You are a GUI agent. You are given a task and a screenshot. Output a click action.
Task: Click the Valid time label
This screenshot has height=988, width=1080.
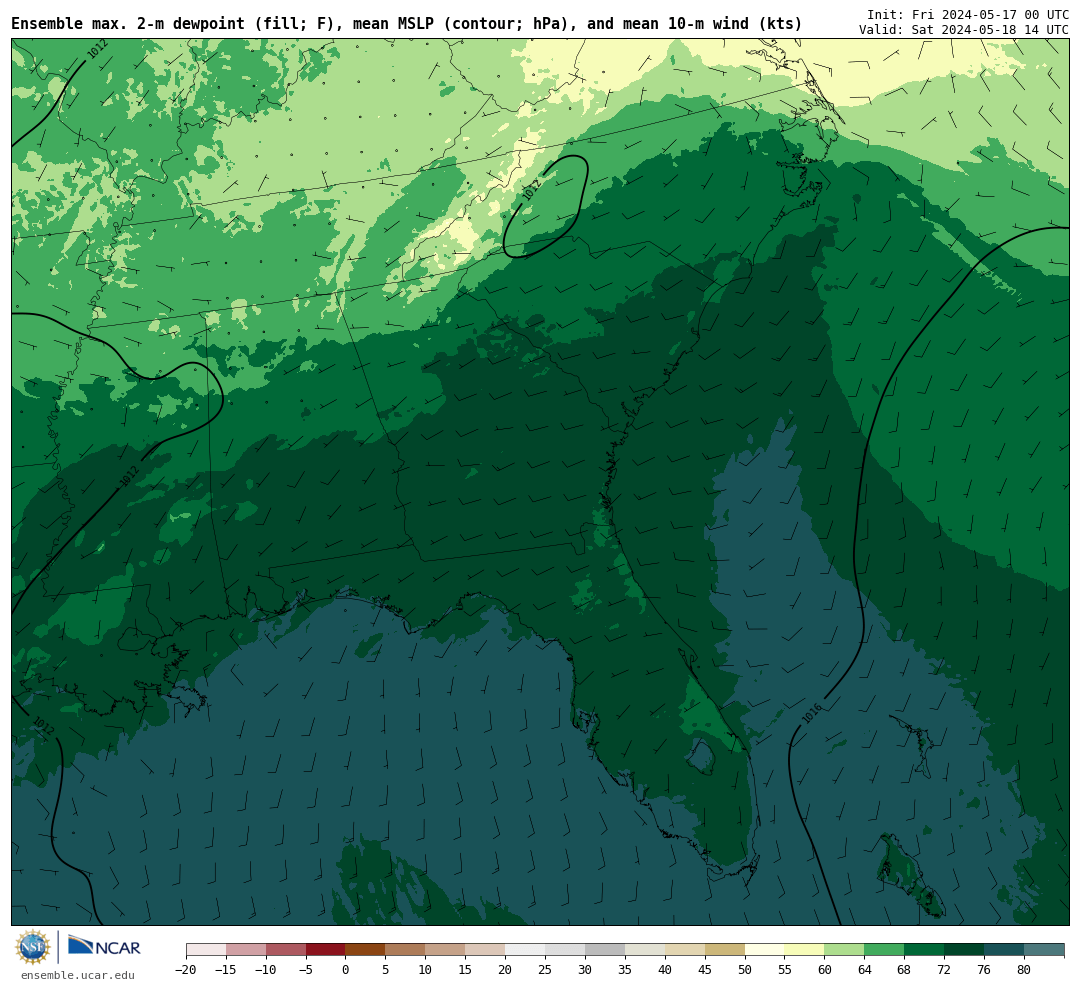[964, 30]
